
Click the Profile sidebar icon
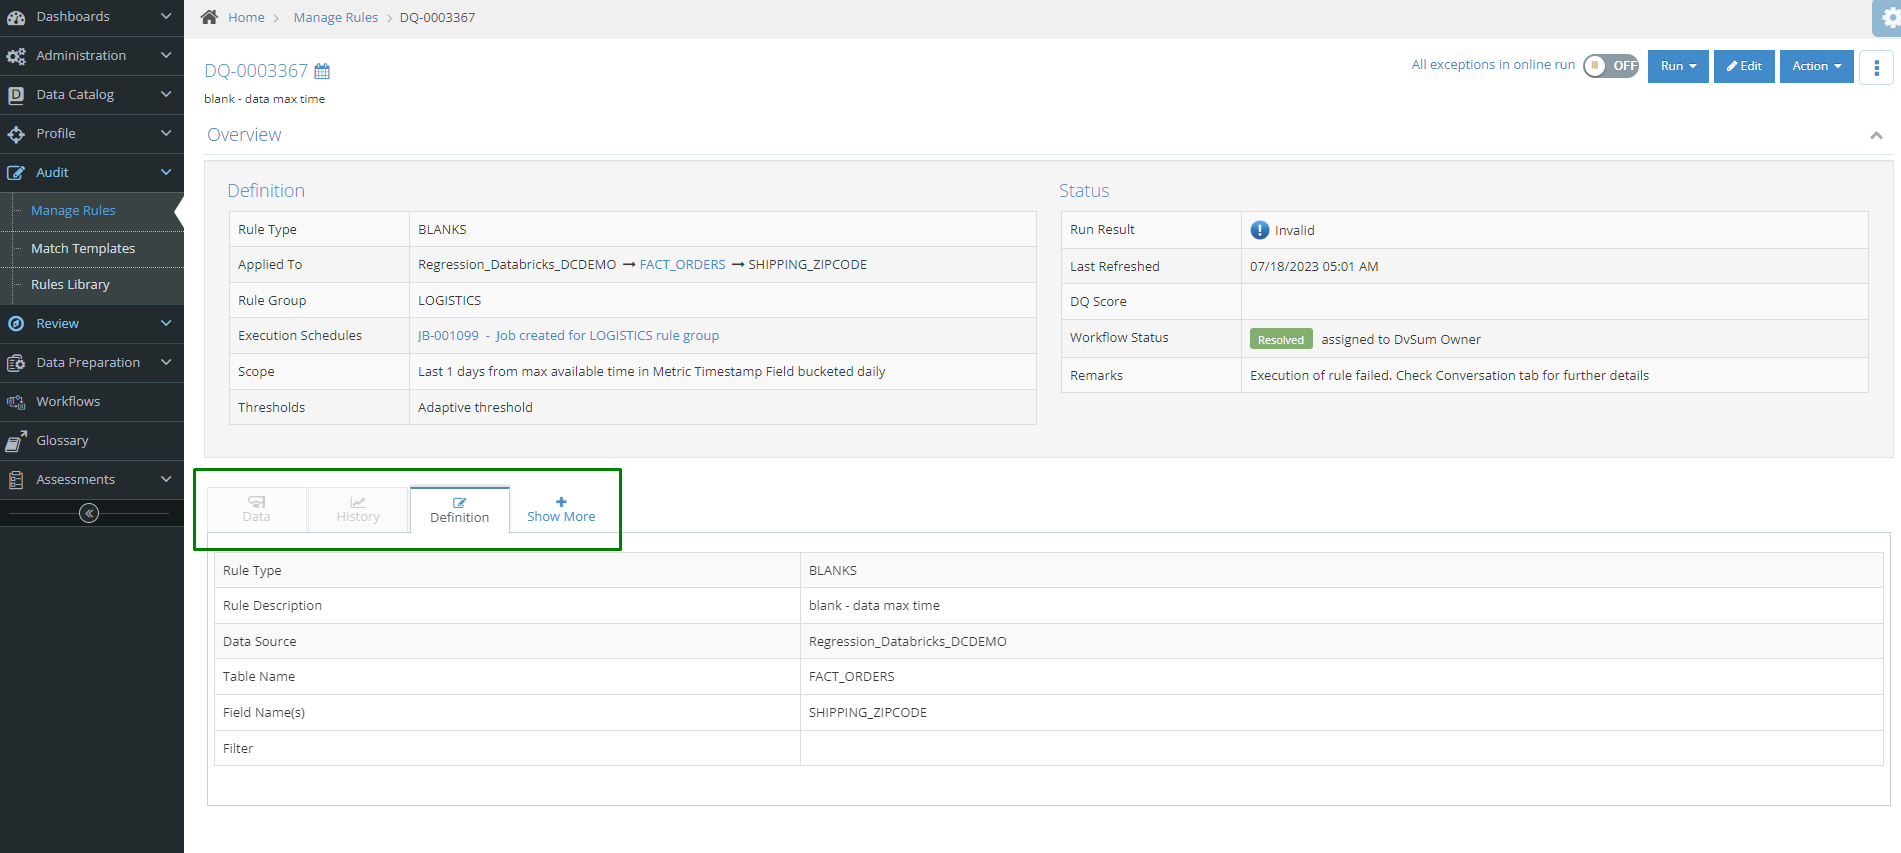(x=16, y=134)
